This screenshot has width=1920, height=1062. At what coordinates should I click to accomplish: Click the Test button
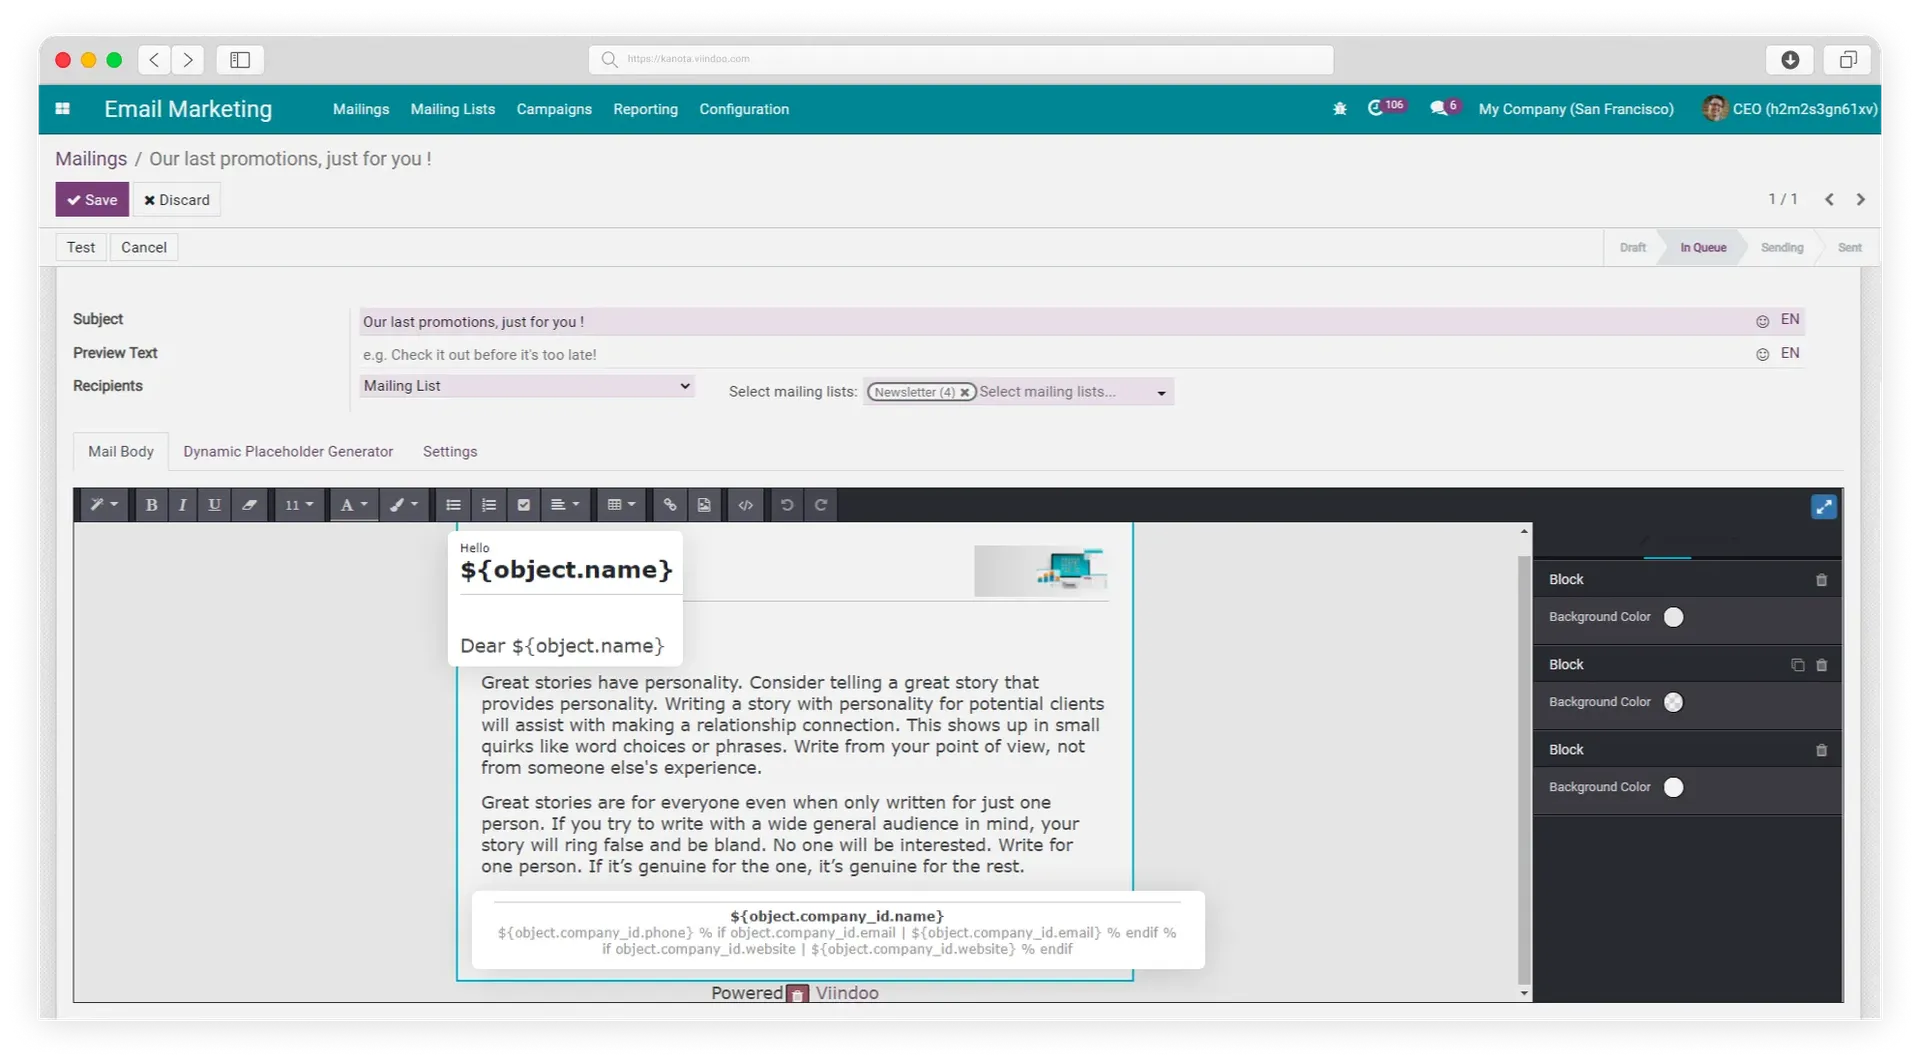tap(81, 247)
